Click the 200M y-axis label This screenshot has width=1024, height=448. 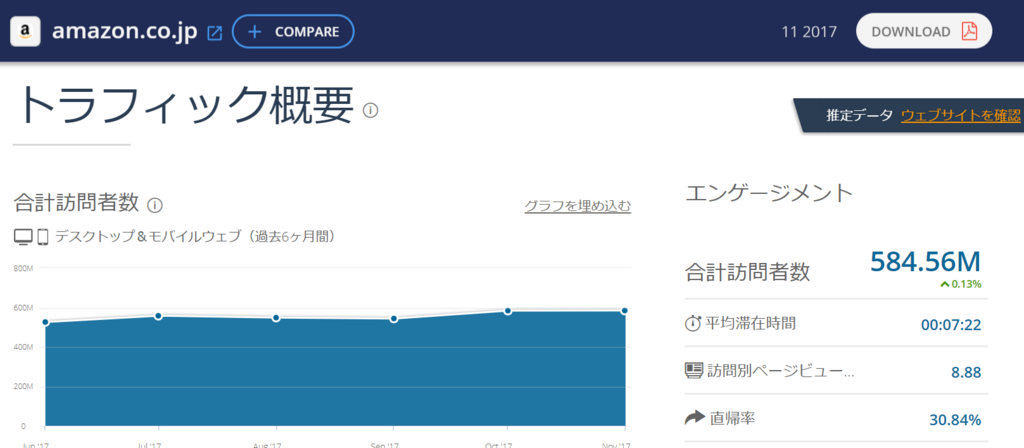23,387
